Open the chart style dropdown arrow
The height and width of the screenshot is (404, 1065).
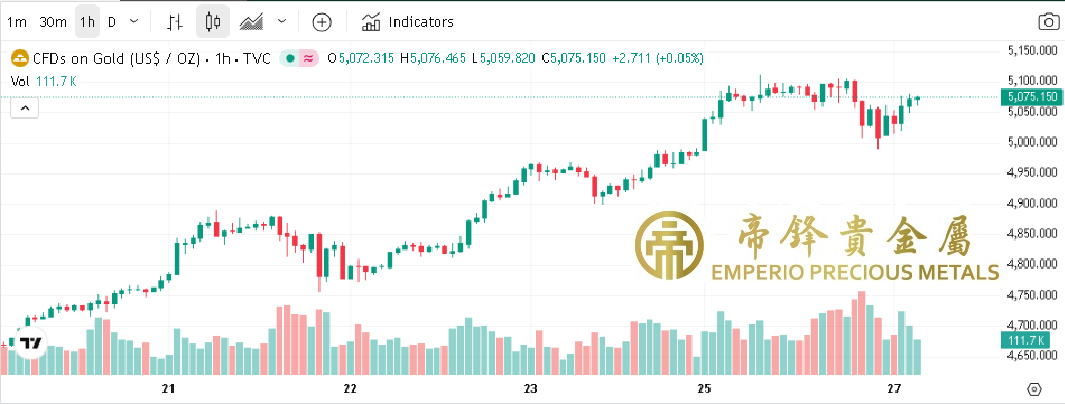coord(281,21)
